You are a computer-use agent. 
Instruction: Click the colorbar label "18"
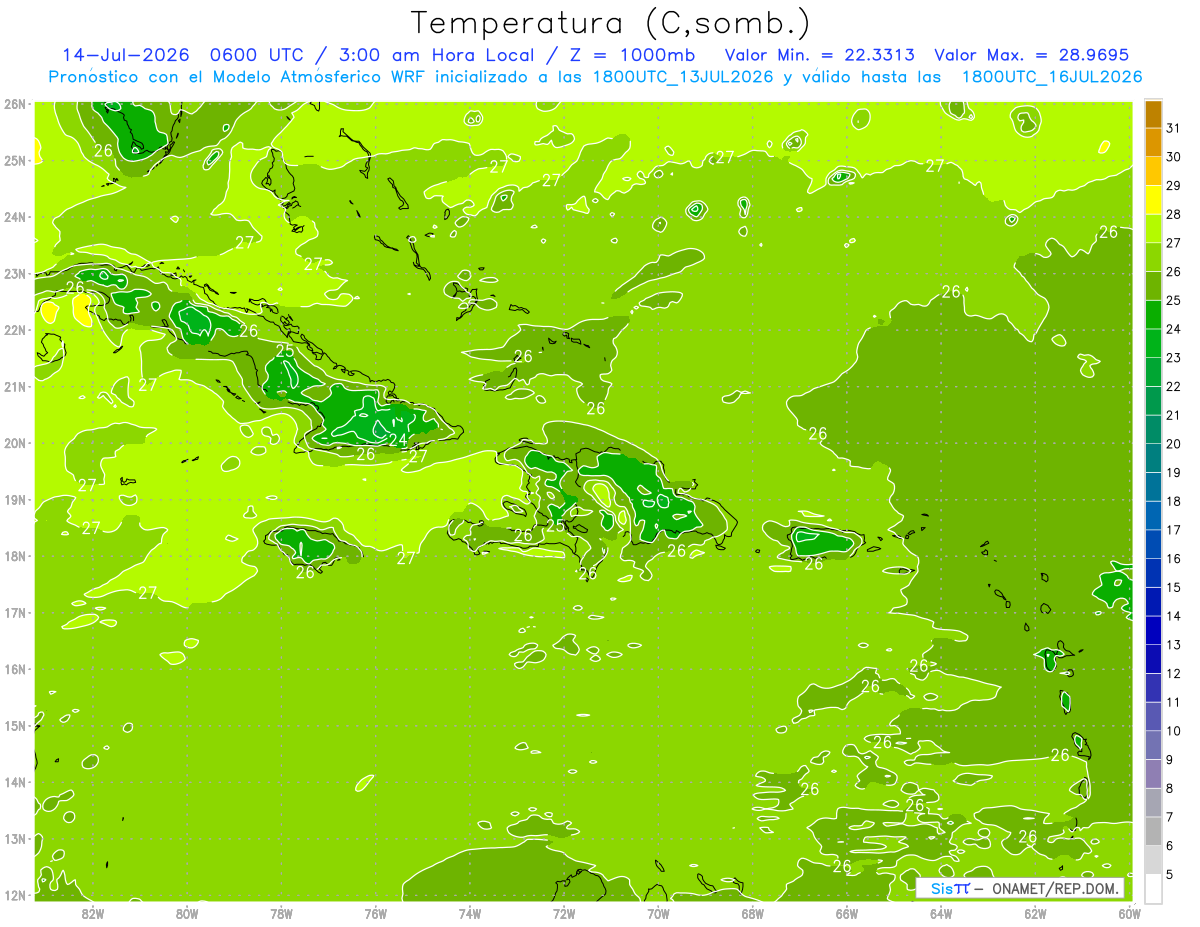pyautogui.click(x=1173, y=501)
